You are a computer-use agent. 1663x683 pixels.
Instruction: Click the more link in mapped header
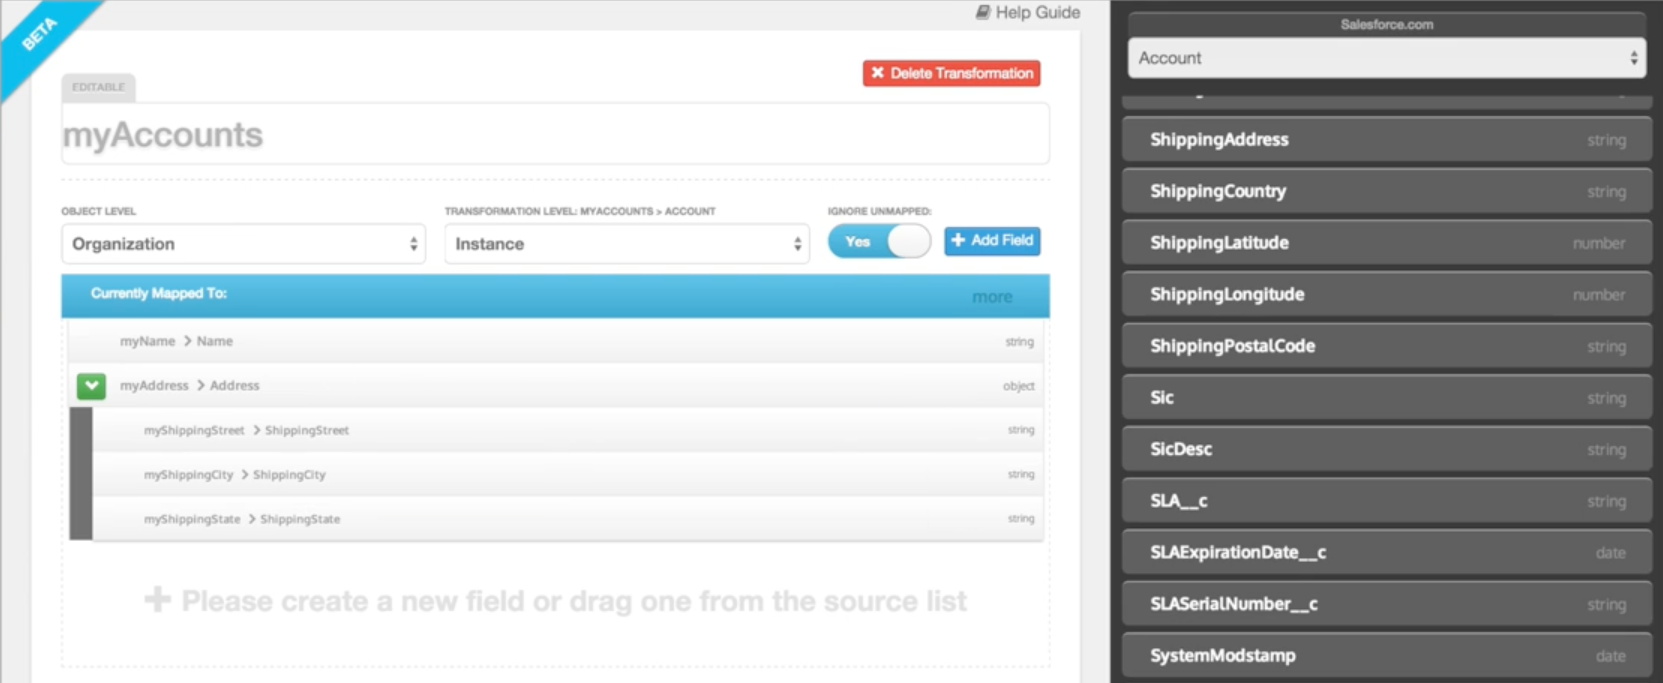click(992, 297)
